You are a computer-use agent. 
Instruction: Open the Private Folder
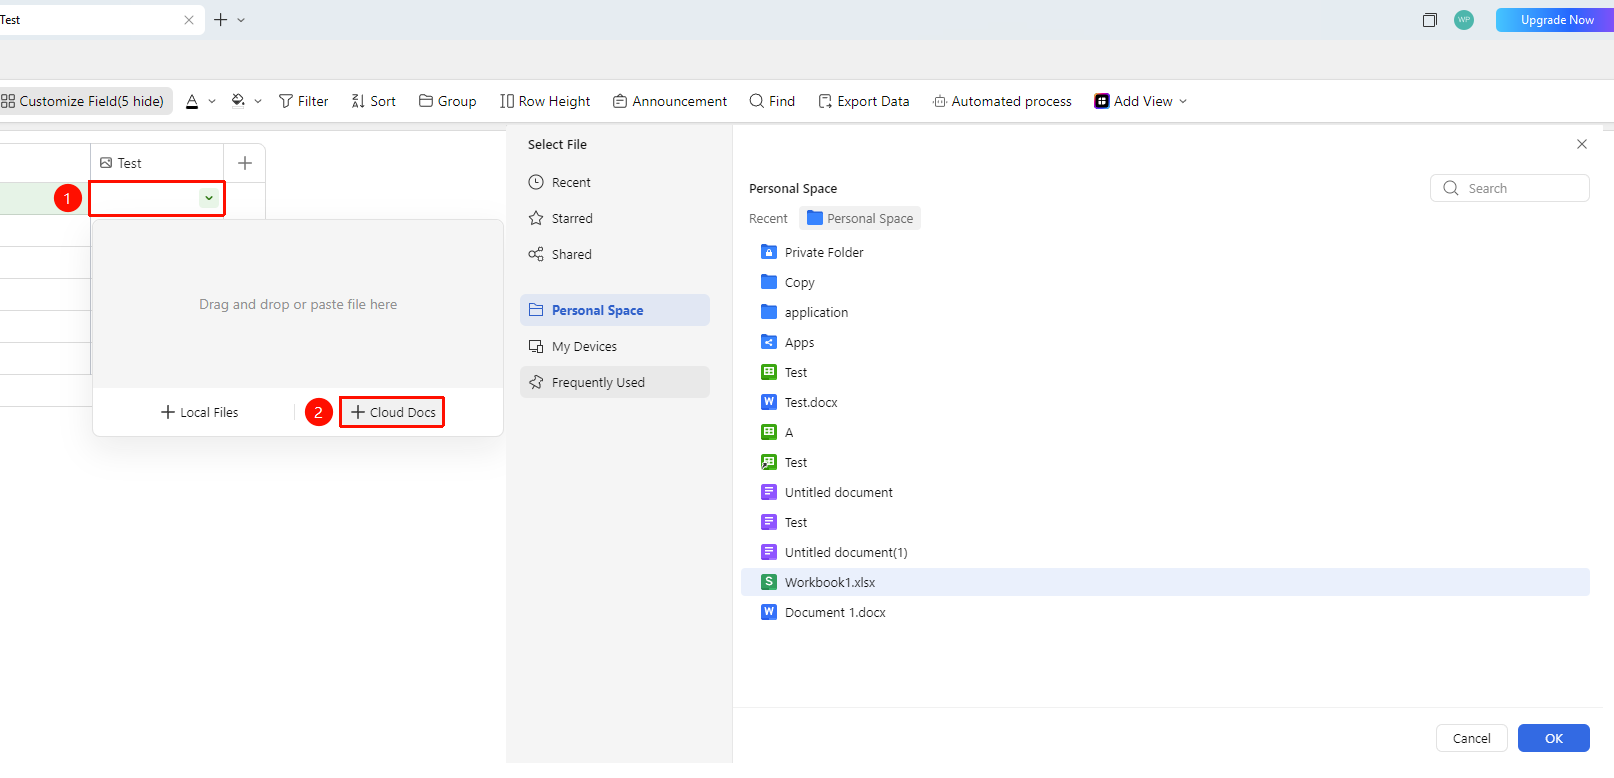(1165, 252)
